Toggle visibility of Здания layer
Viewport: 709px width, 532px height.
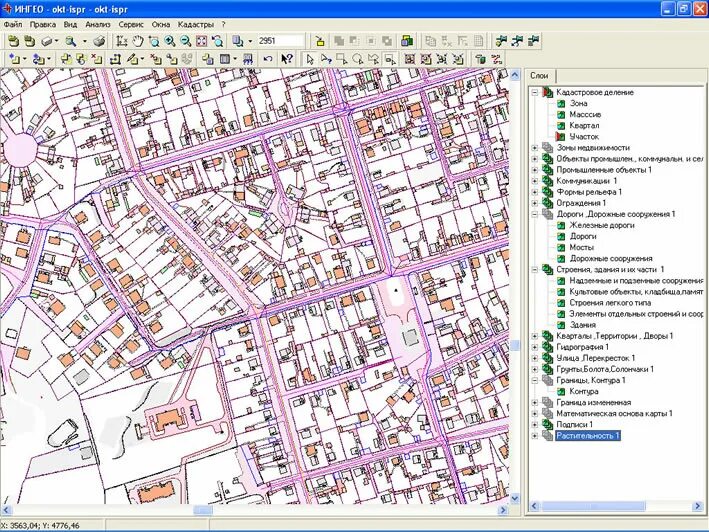pos(561,325)
